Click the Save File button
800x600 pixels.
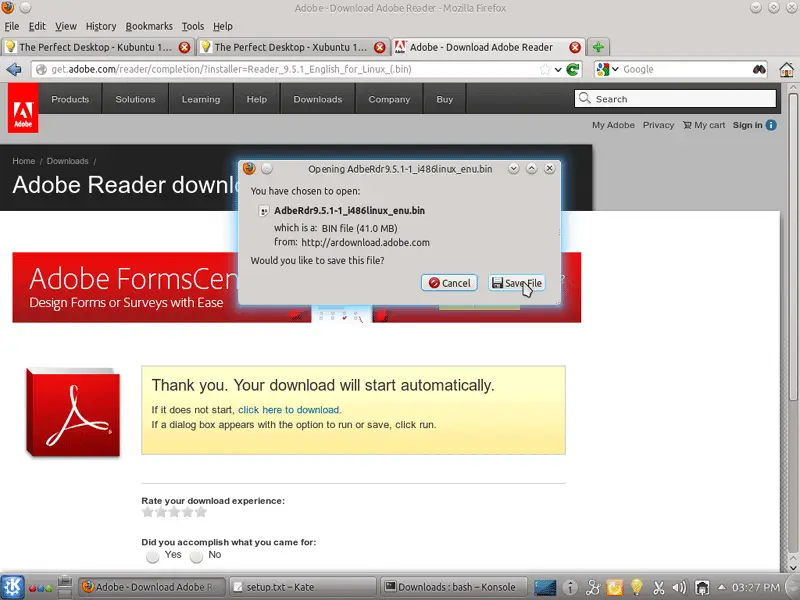click(516, 283)
